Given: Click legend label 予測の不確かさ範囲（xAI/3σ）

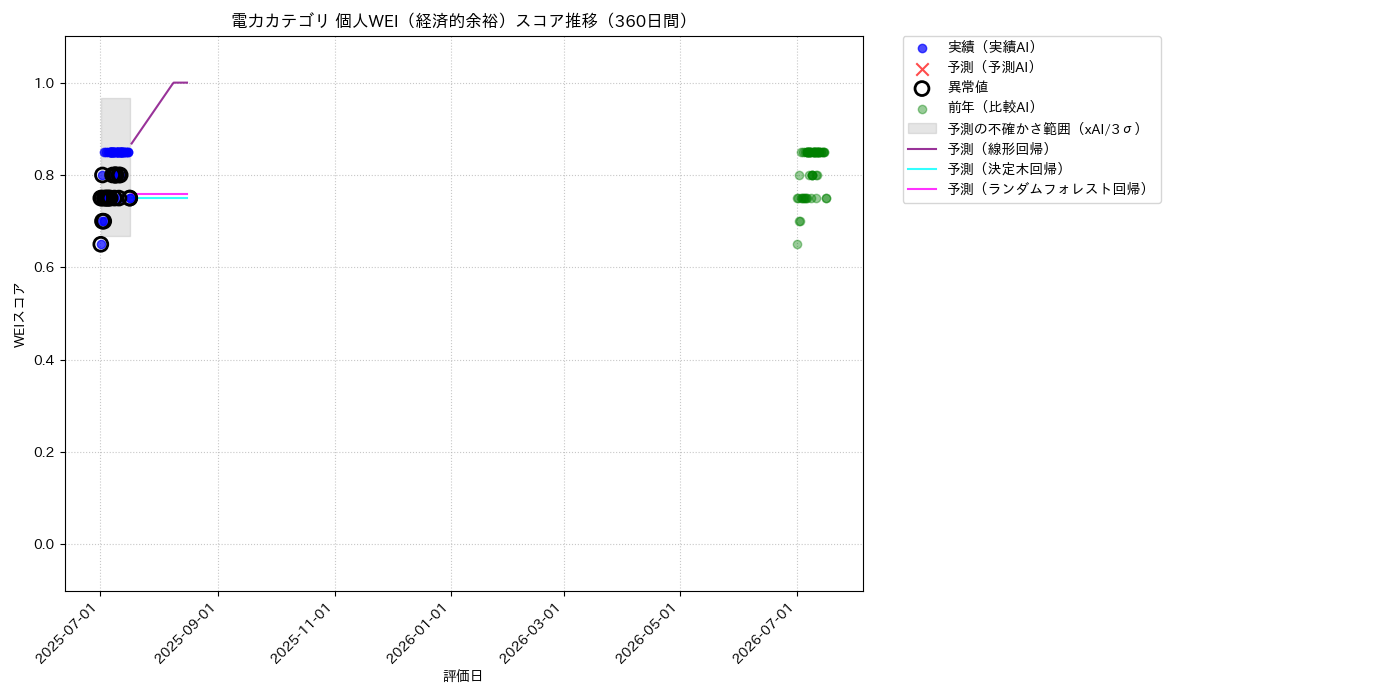Looking at the screenshot, I should 1045,128.
